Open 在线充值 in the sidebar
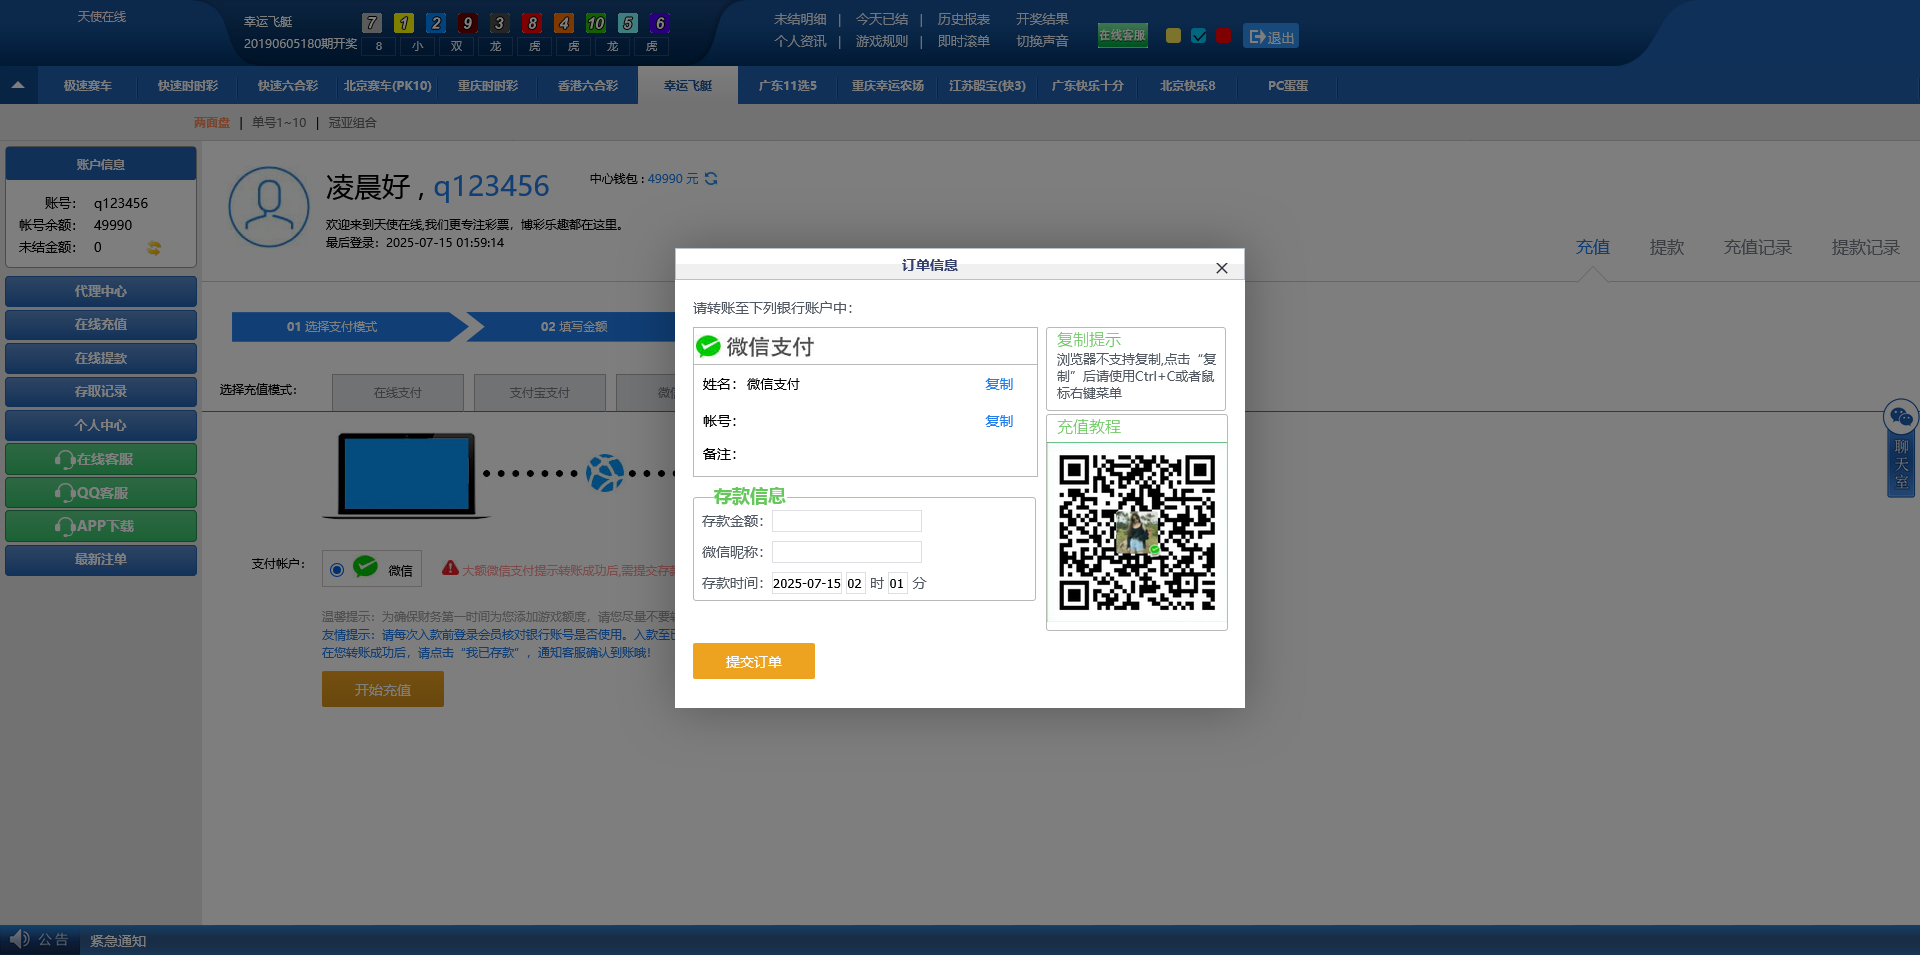The width and height of the screenshot is (1920, 955). (101, 324)
